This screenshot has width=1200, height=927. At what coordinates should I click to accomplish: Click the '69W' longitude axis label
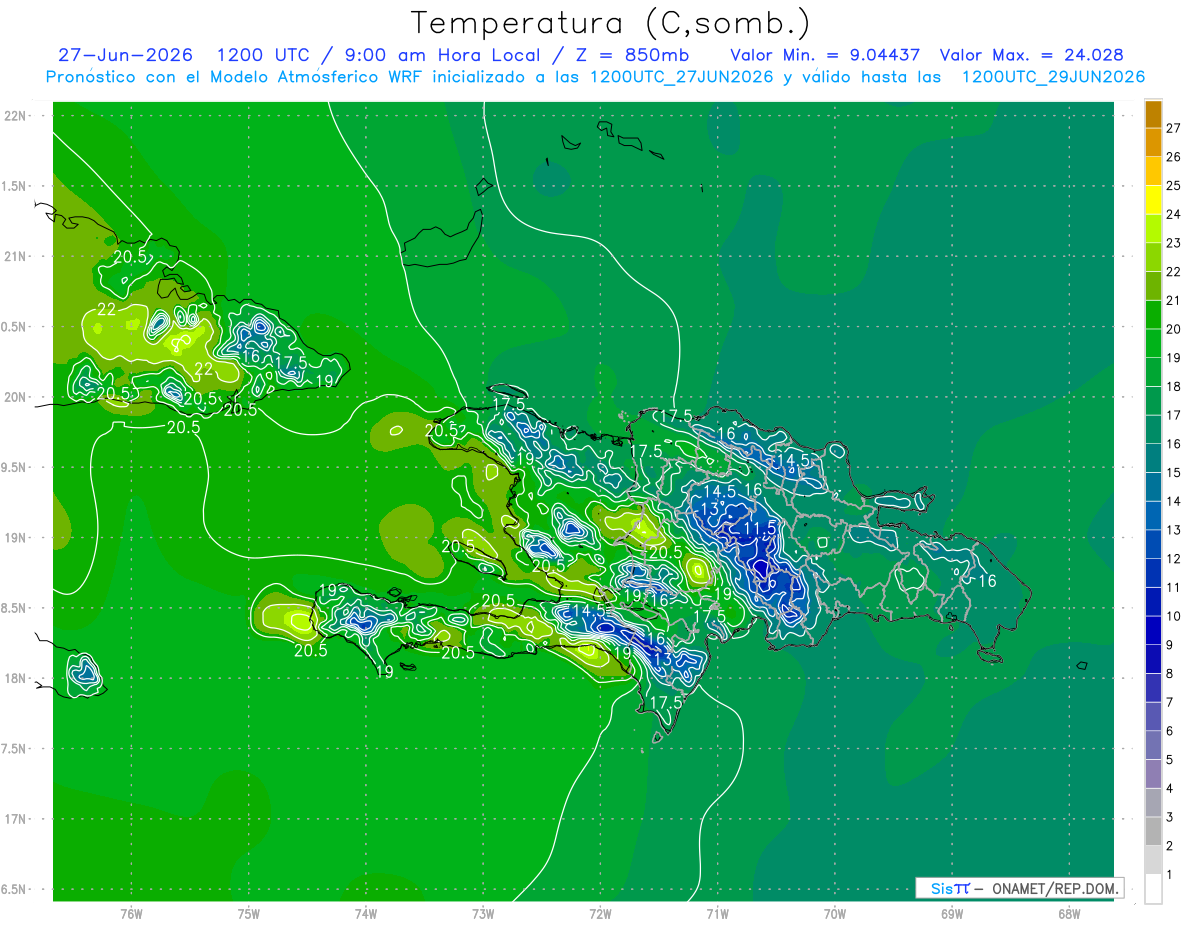tap(951, 914)
